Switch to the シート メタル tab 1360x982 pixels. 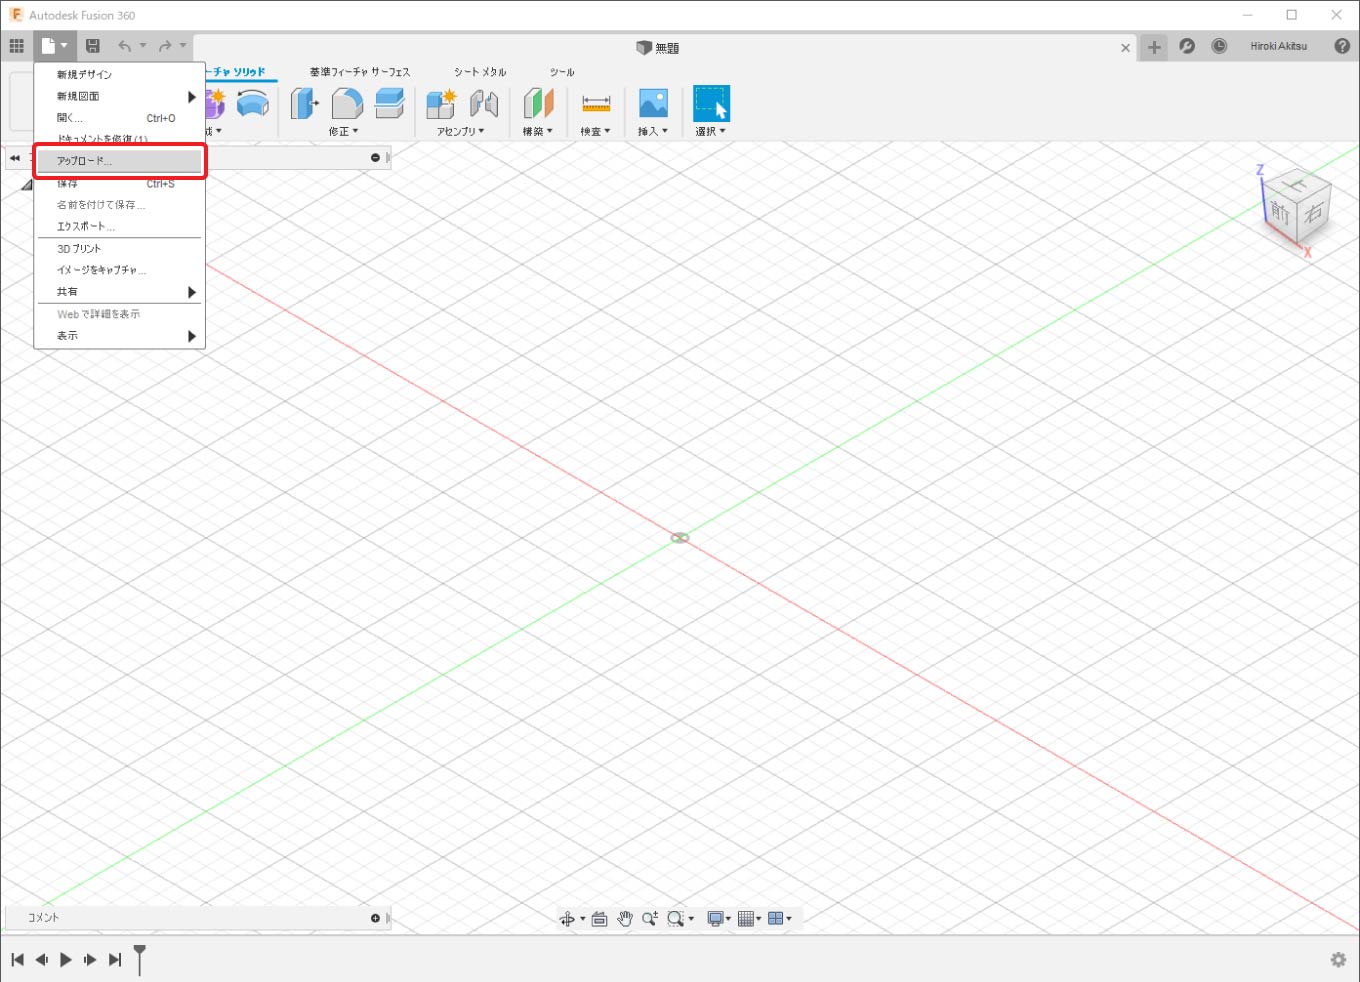click(480, 72)
